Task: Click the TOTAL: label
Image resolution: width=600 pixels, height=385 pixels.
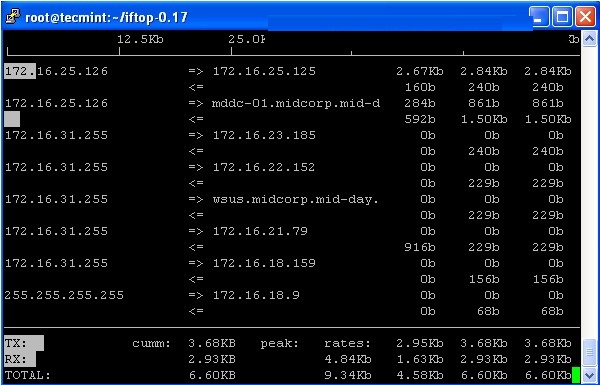Action: point(28,375)
